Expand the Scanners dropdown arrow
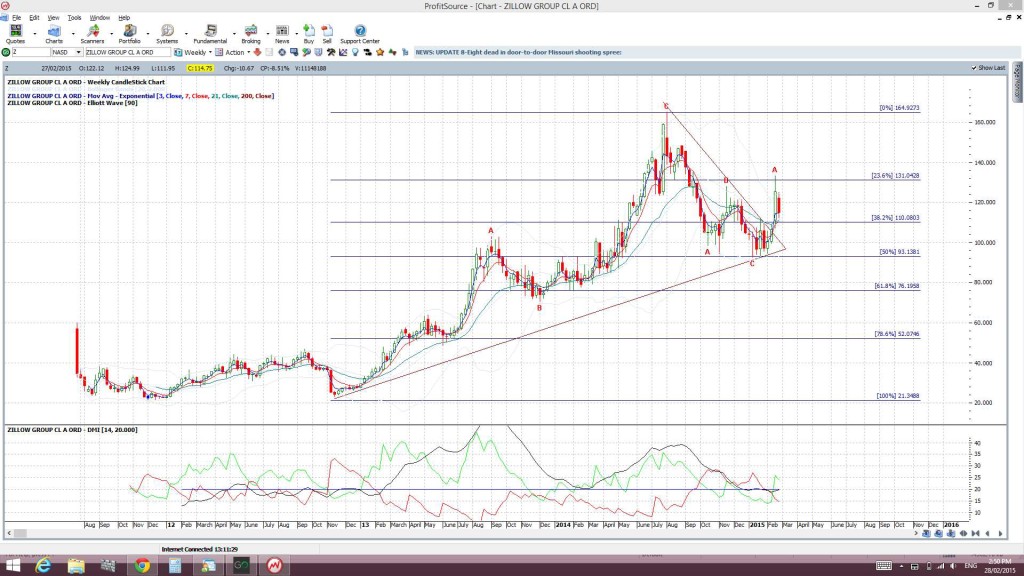 coord(111,33)
